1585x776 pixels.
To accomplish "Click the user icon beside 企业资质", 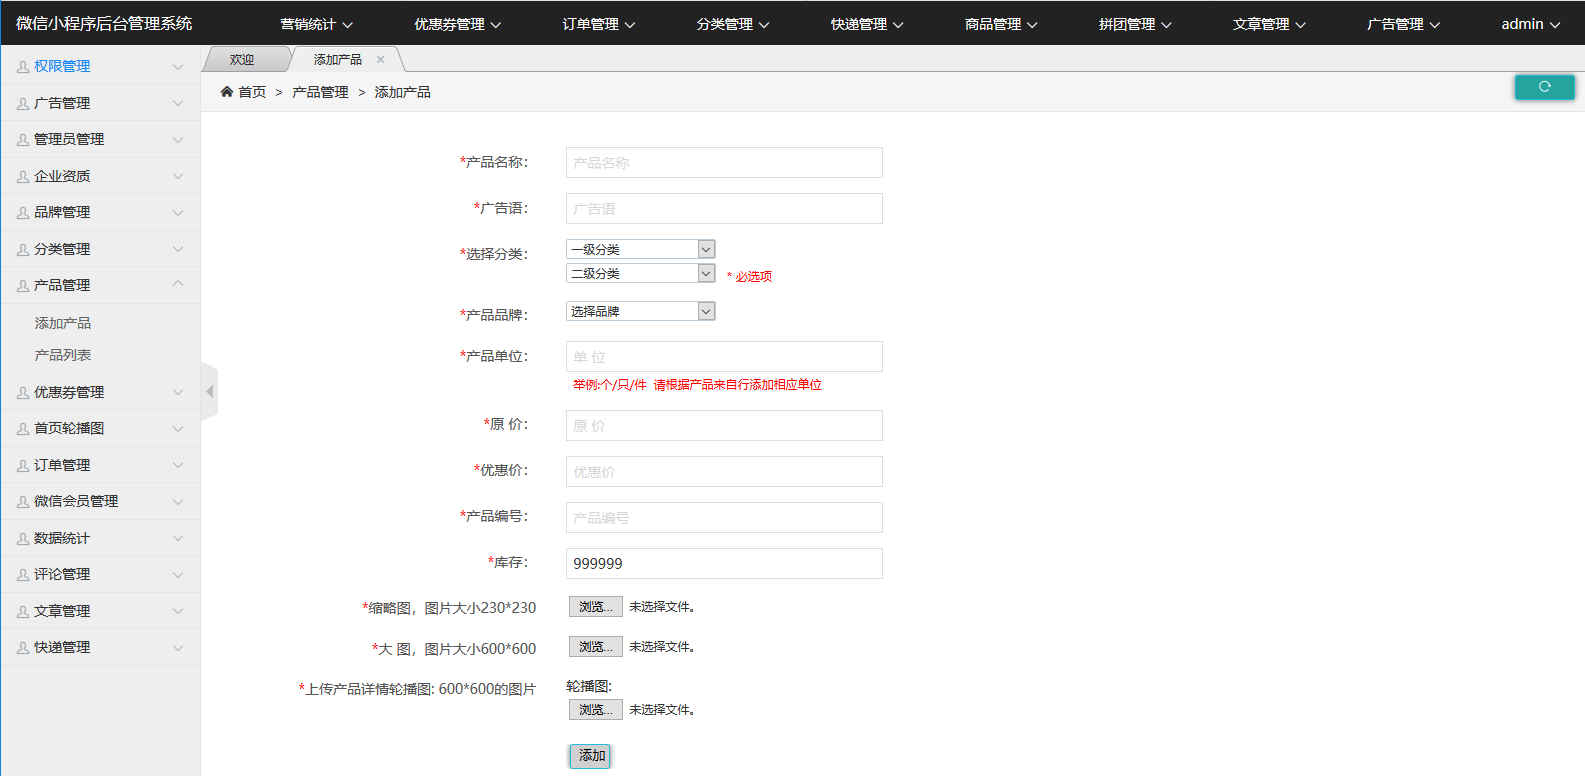I will 22,177.
